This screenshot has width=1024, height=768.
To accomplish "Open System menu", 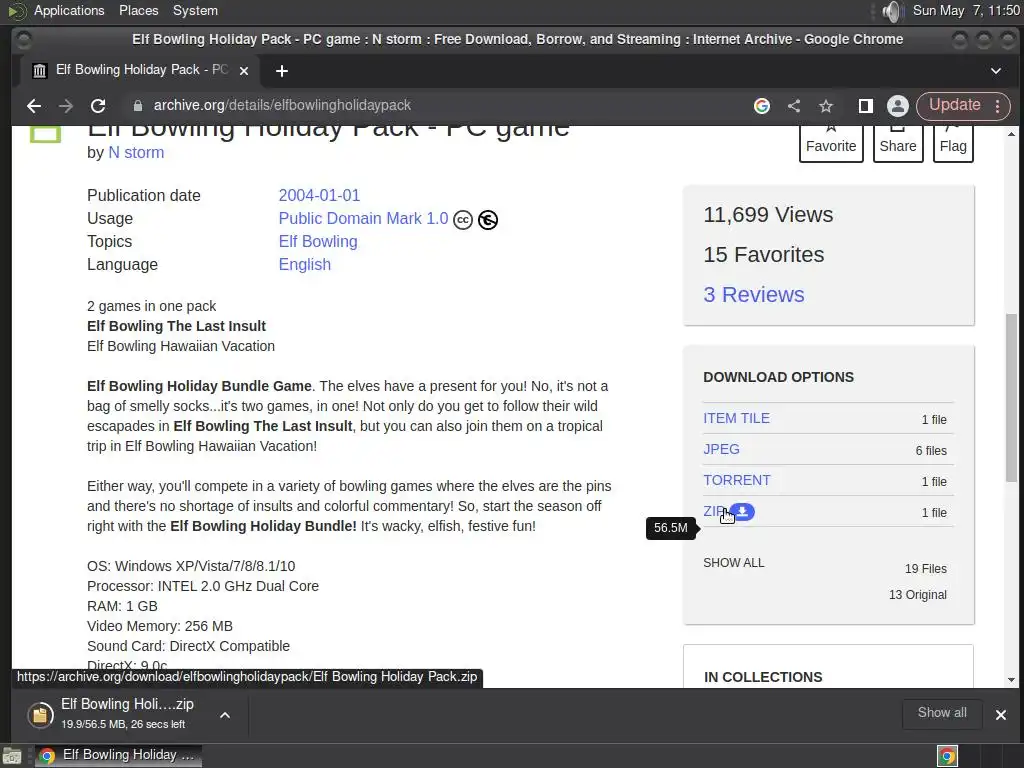I will tap(195, 10).
